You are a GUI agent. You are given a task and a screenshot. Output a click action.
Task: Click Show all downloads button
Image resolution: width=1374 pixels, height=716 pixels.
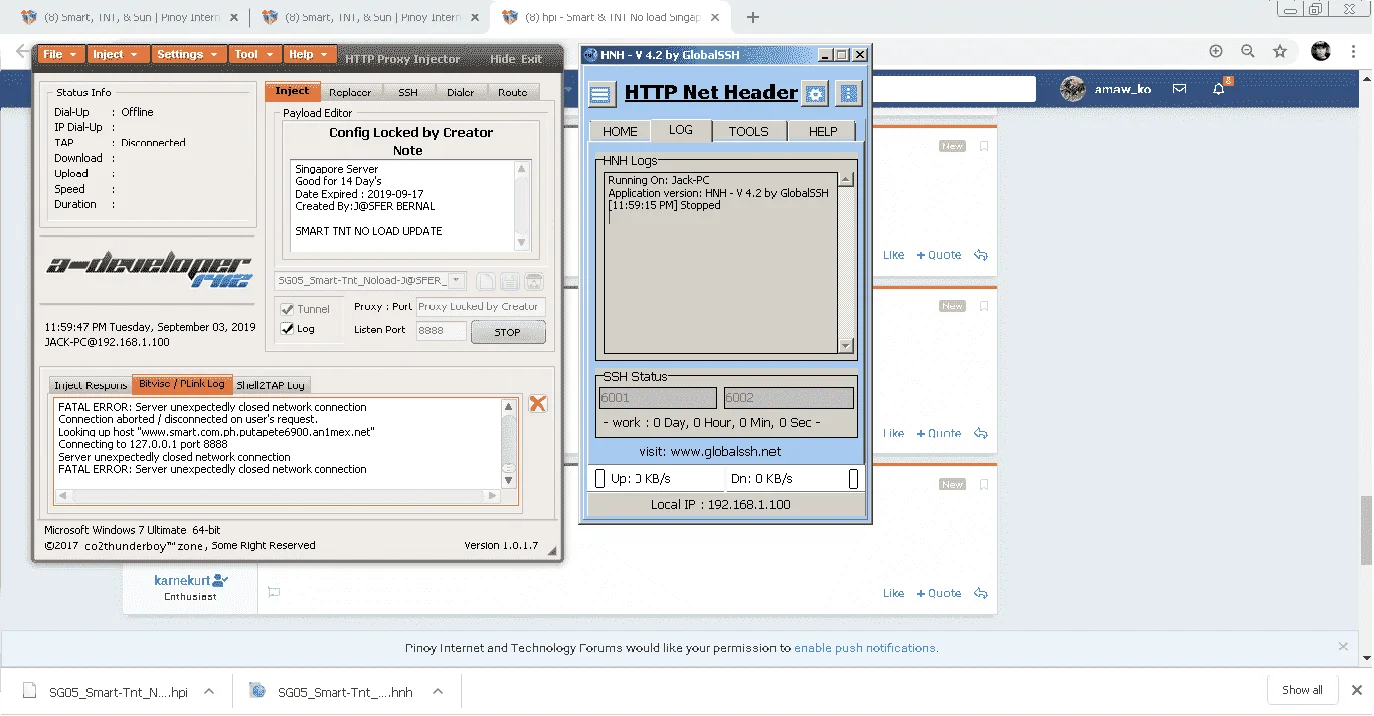tap(1302, 690)
